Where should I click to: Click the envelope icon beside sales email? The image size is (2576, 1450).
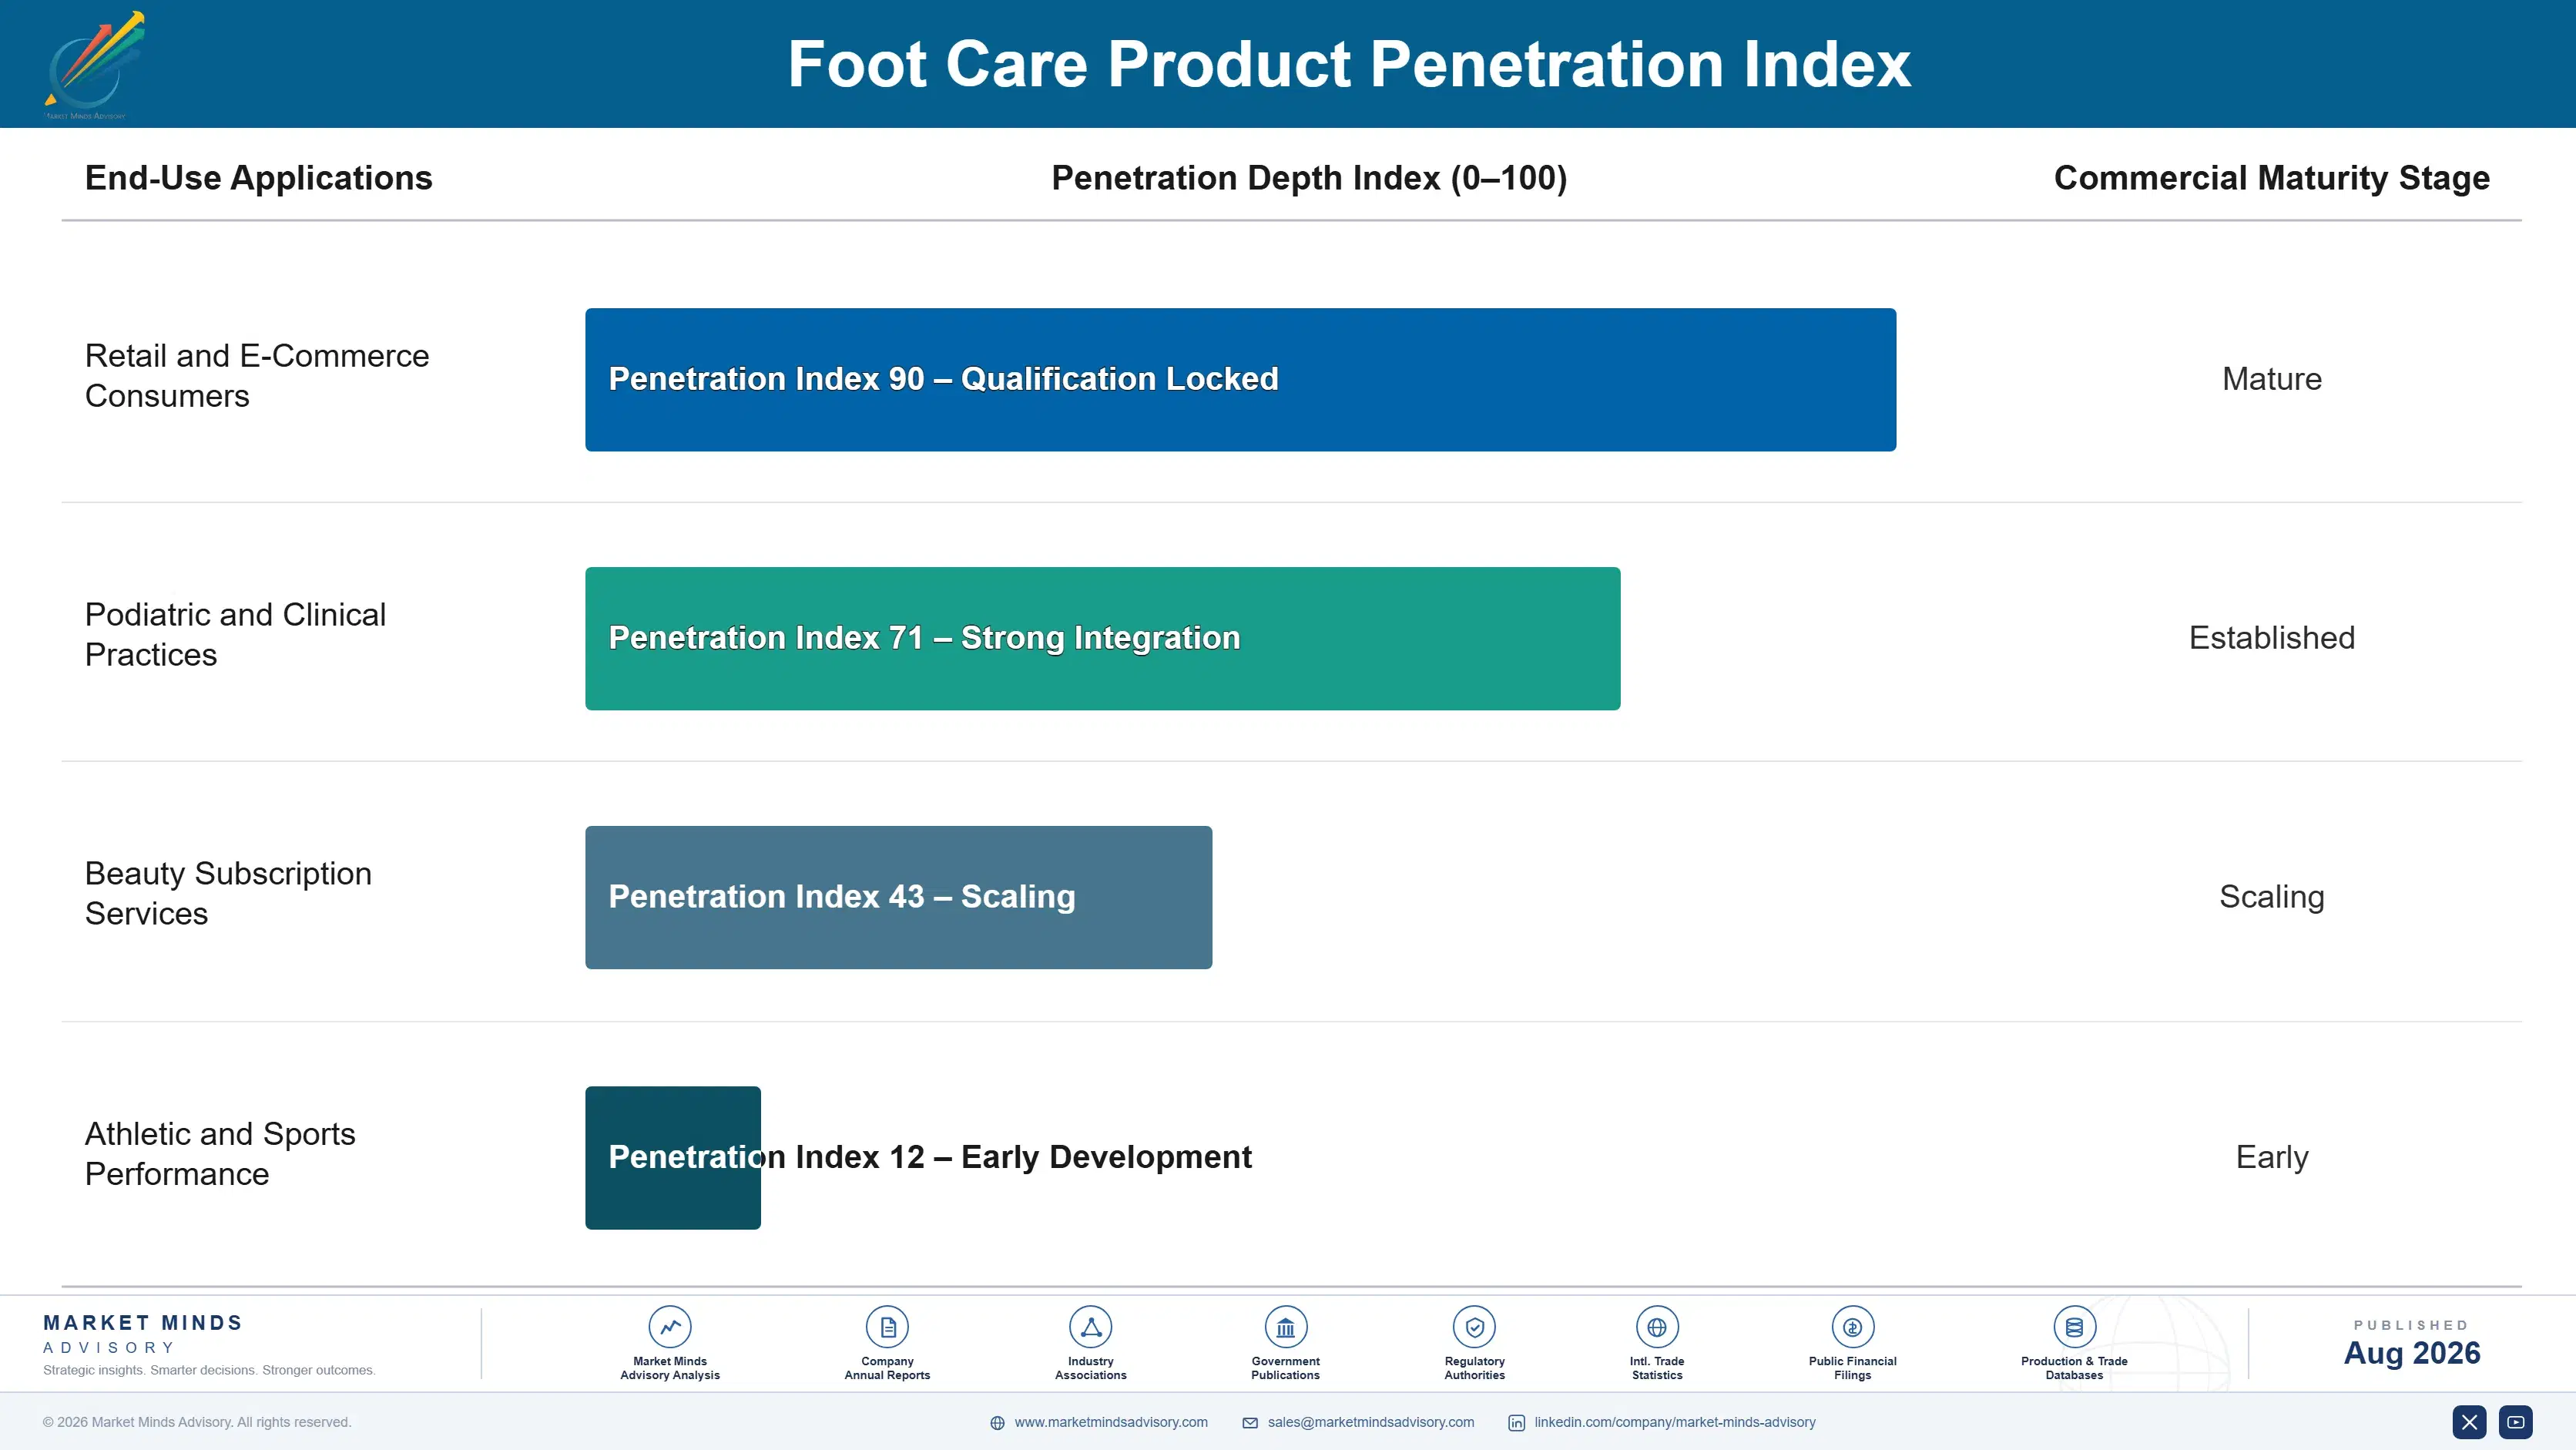pos(1250,1423)
